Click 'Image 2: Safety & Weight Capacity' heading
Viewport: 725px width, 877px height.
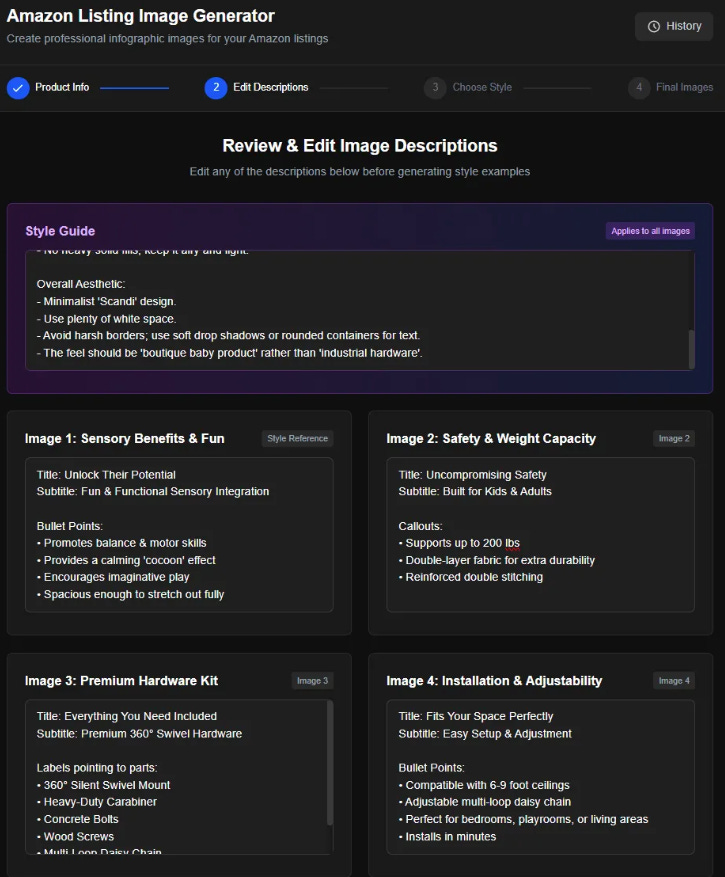tap(491, 438)
